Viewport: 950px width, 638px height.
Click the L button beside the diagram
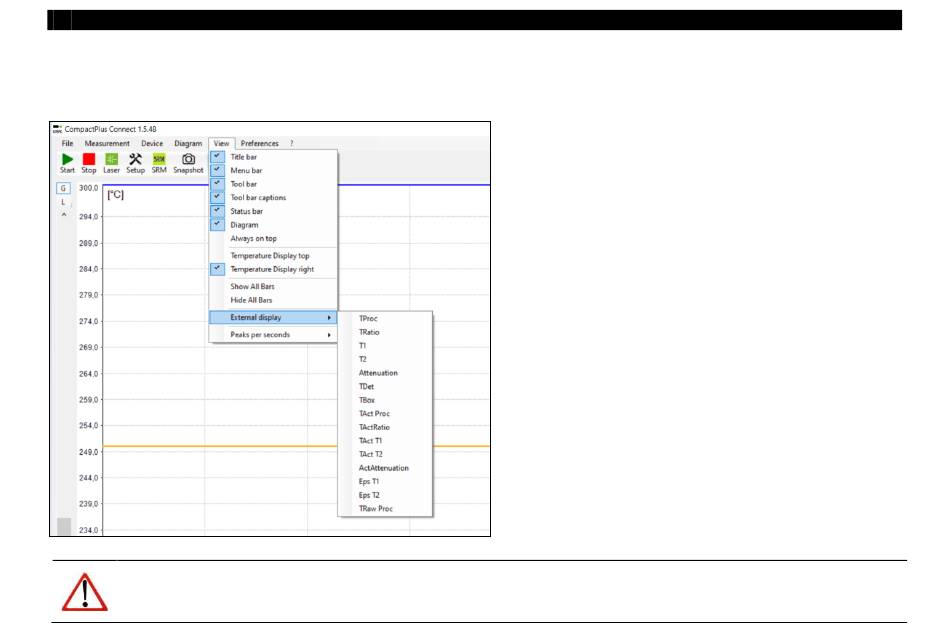click(63, 202)
